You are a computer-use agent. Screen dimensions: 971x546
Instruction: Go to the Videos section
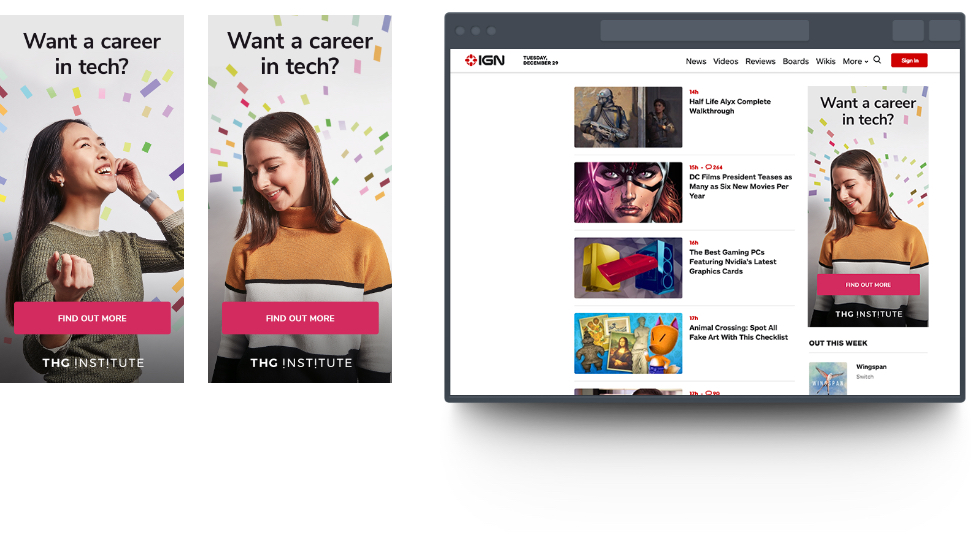pyautogui.click(x=725, y=61)
